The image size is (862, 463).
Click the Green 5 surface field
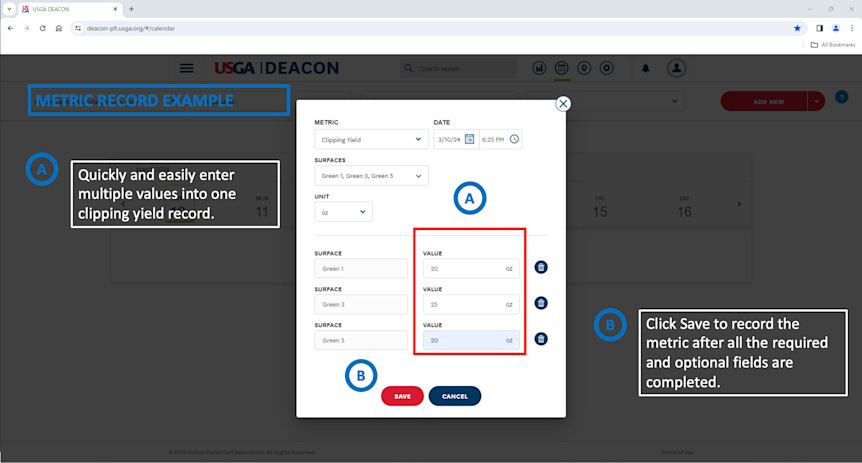tap(361, 340)
